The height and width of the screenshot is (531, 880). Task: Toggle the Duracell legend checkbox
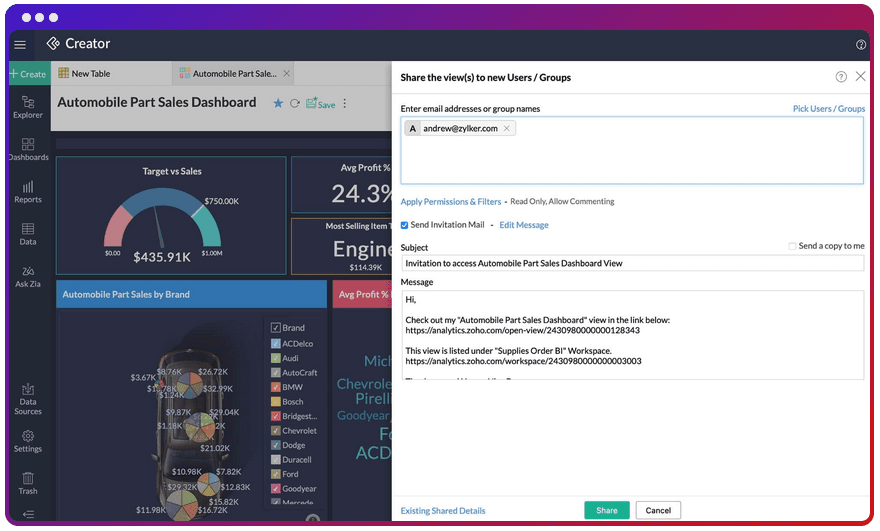point(276,460)
